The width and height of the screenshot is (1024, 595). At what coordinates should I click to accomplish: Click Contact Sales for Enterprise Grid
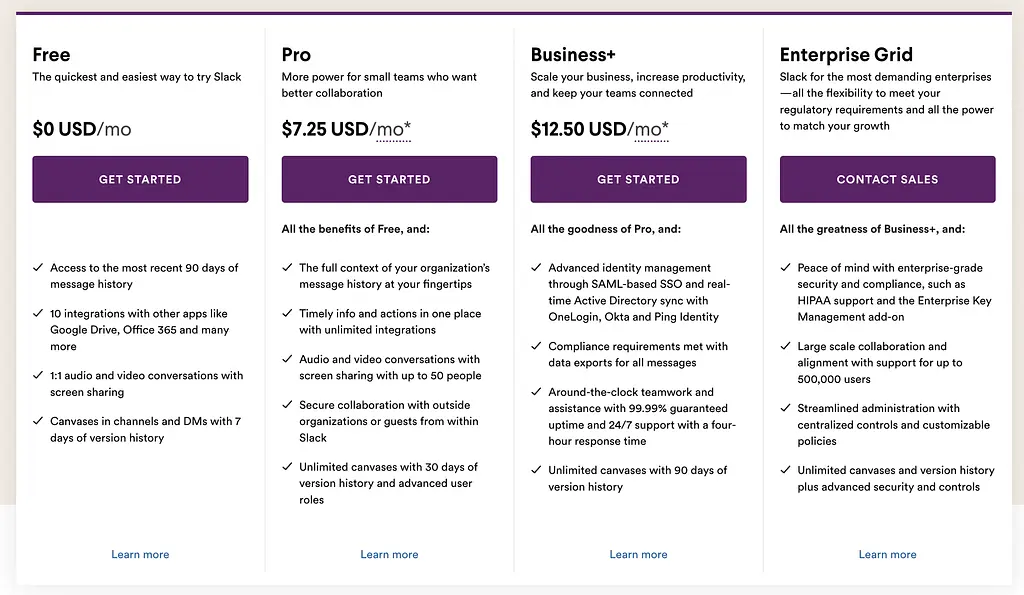(x=888, y=179)
